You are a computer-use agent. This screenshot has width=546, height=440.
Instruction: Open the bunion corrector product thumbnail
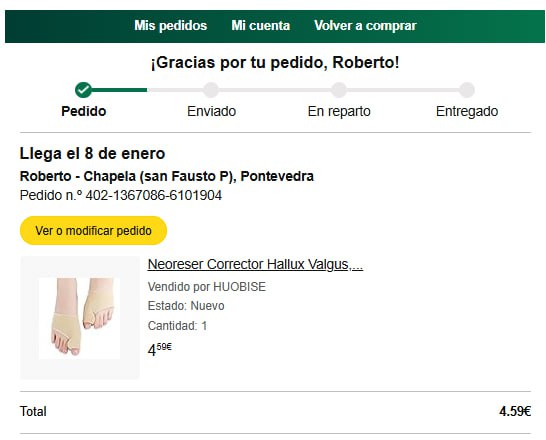point(80,317)
